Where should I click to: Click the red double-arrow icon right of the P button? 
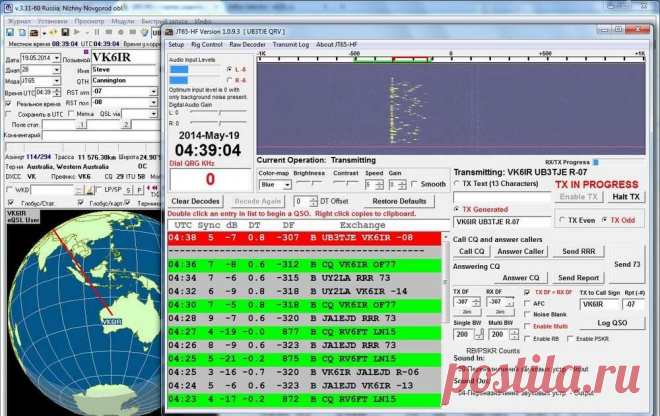[x=154, y=188]
